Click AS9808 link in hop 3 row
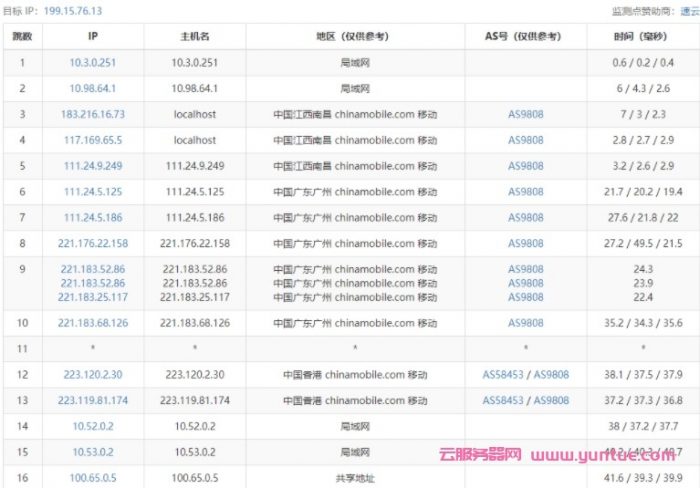This screenshot has width=700, height=488. (x=525, y=114)
